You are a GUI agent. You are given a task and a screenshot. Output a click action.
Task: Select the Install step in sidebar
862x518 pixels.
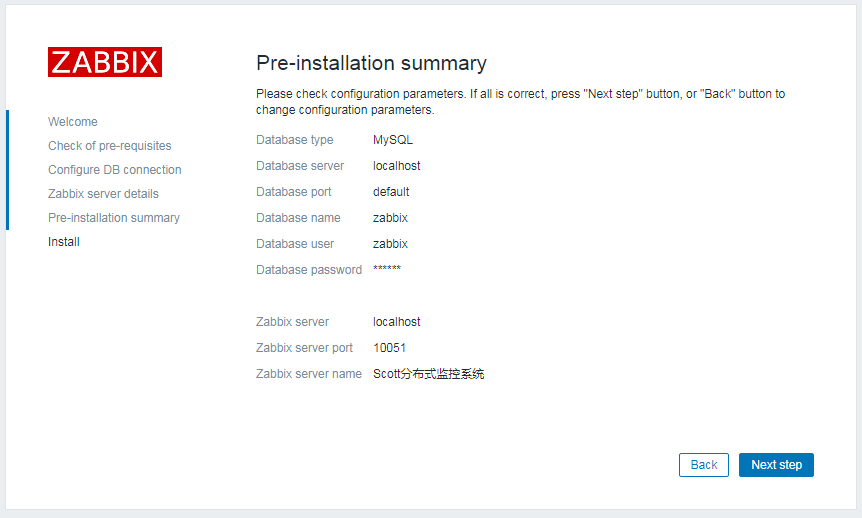64,242
